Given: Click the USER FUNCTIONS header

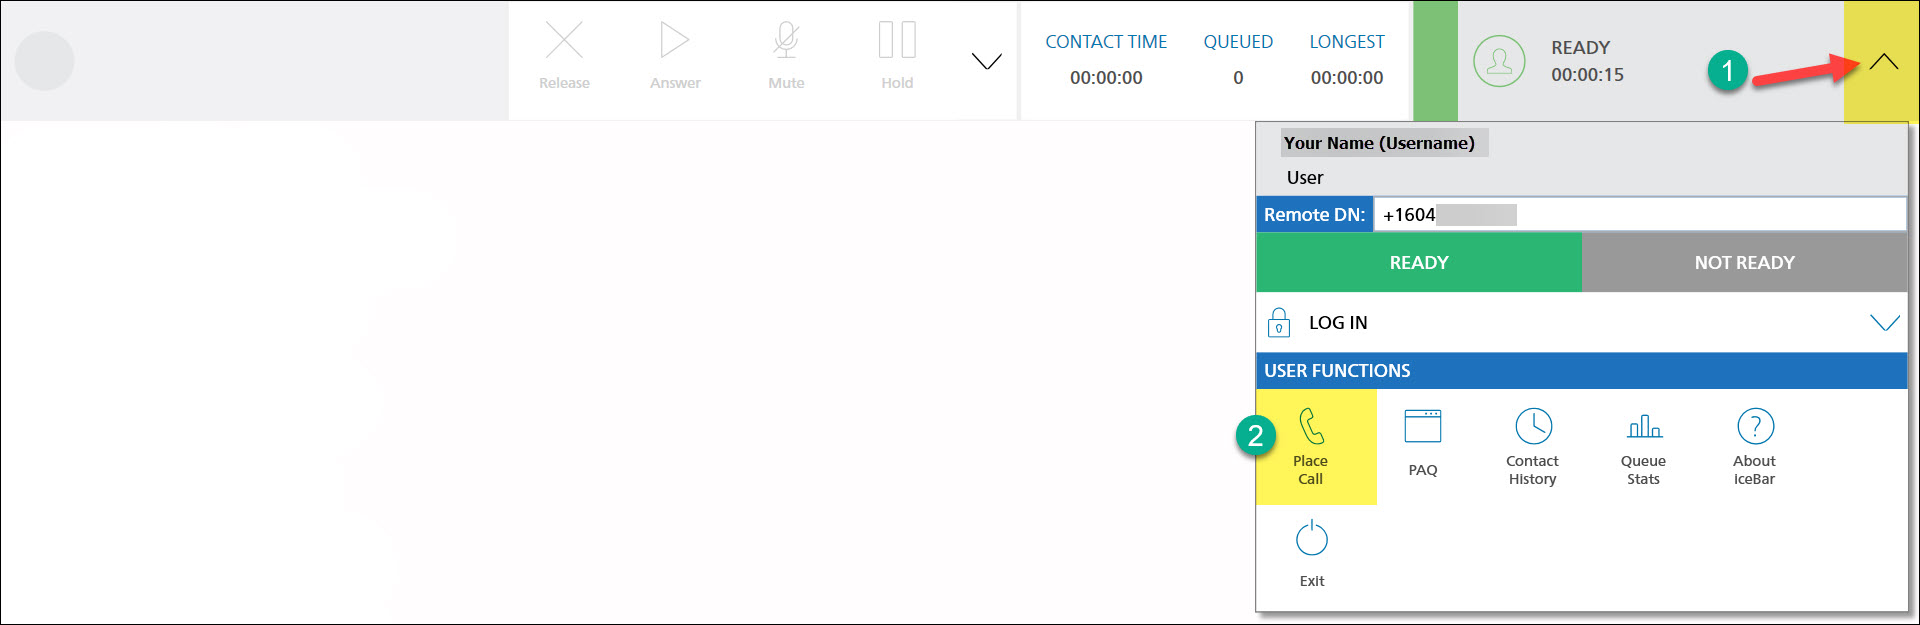Looking at the screenshot, I should 1582,371.
